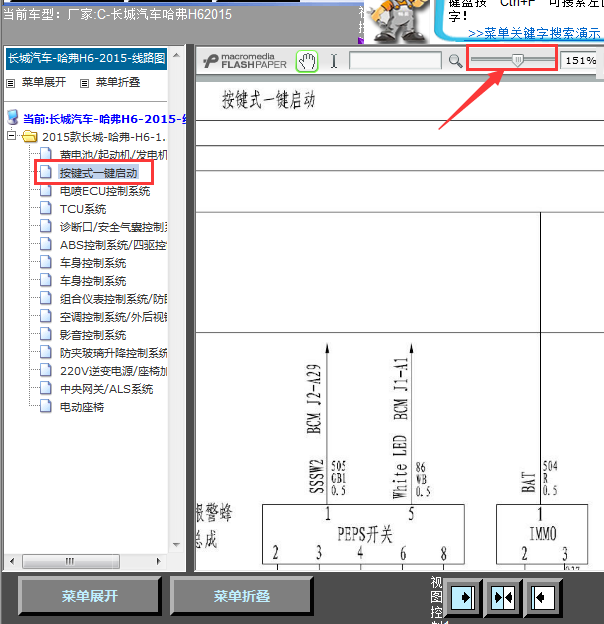Screen dimensions: 604x624
Task: Open 当前:长城汽车-哈弗H6-2015 root link
Action: (x=104, y=119)
